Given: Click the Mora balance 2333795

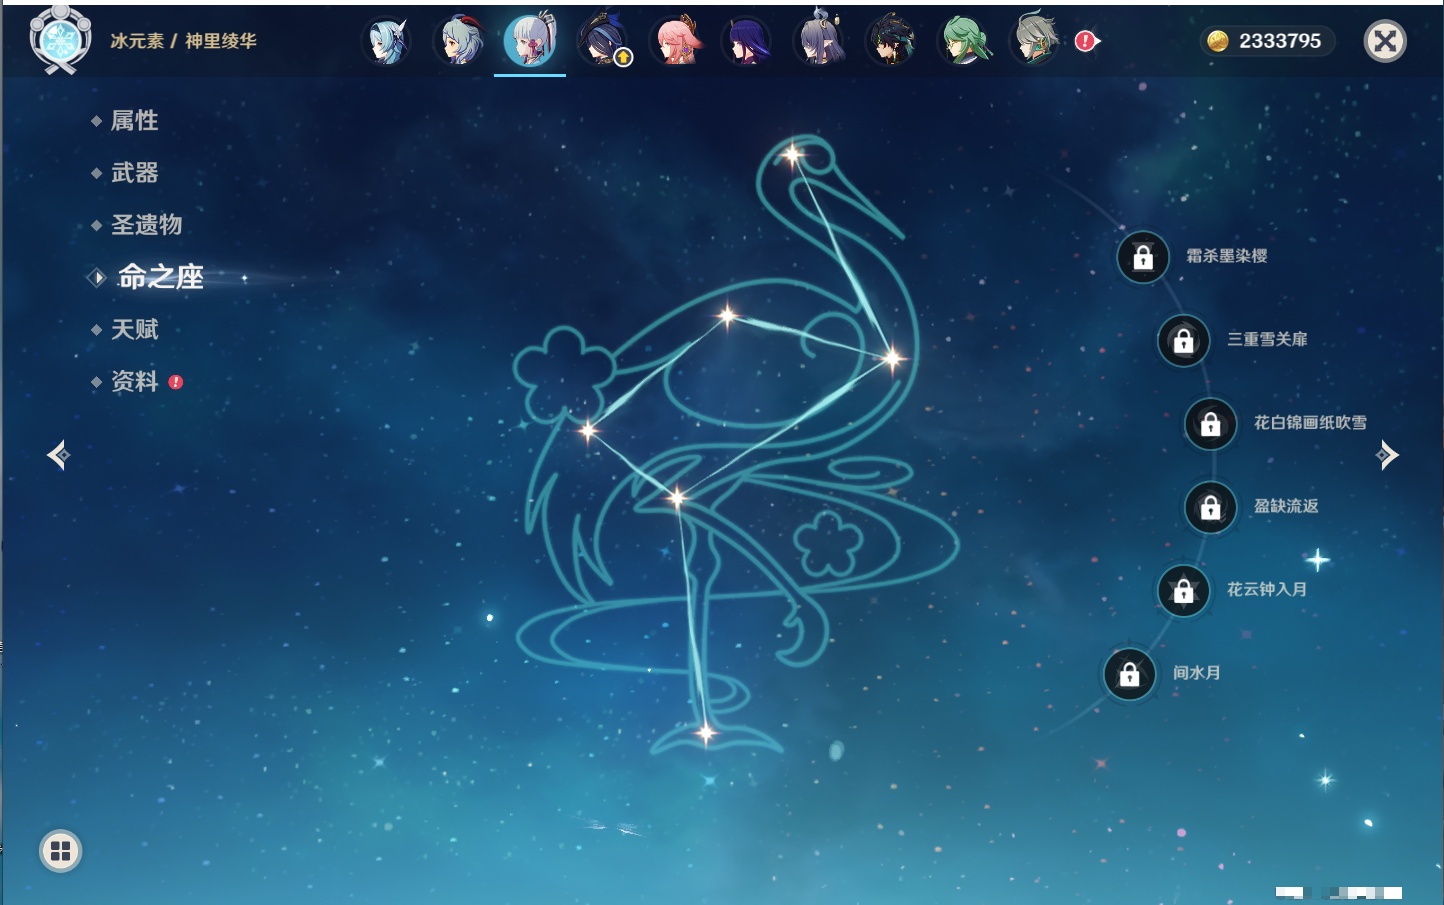Looking at the screenshot, I should coord(1266,41).
